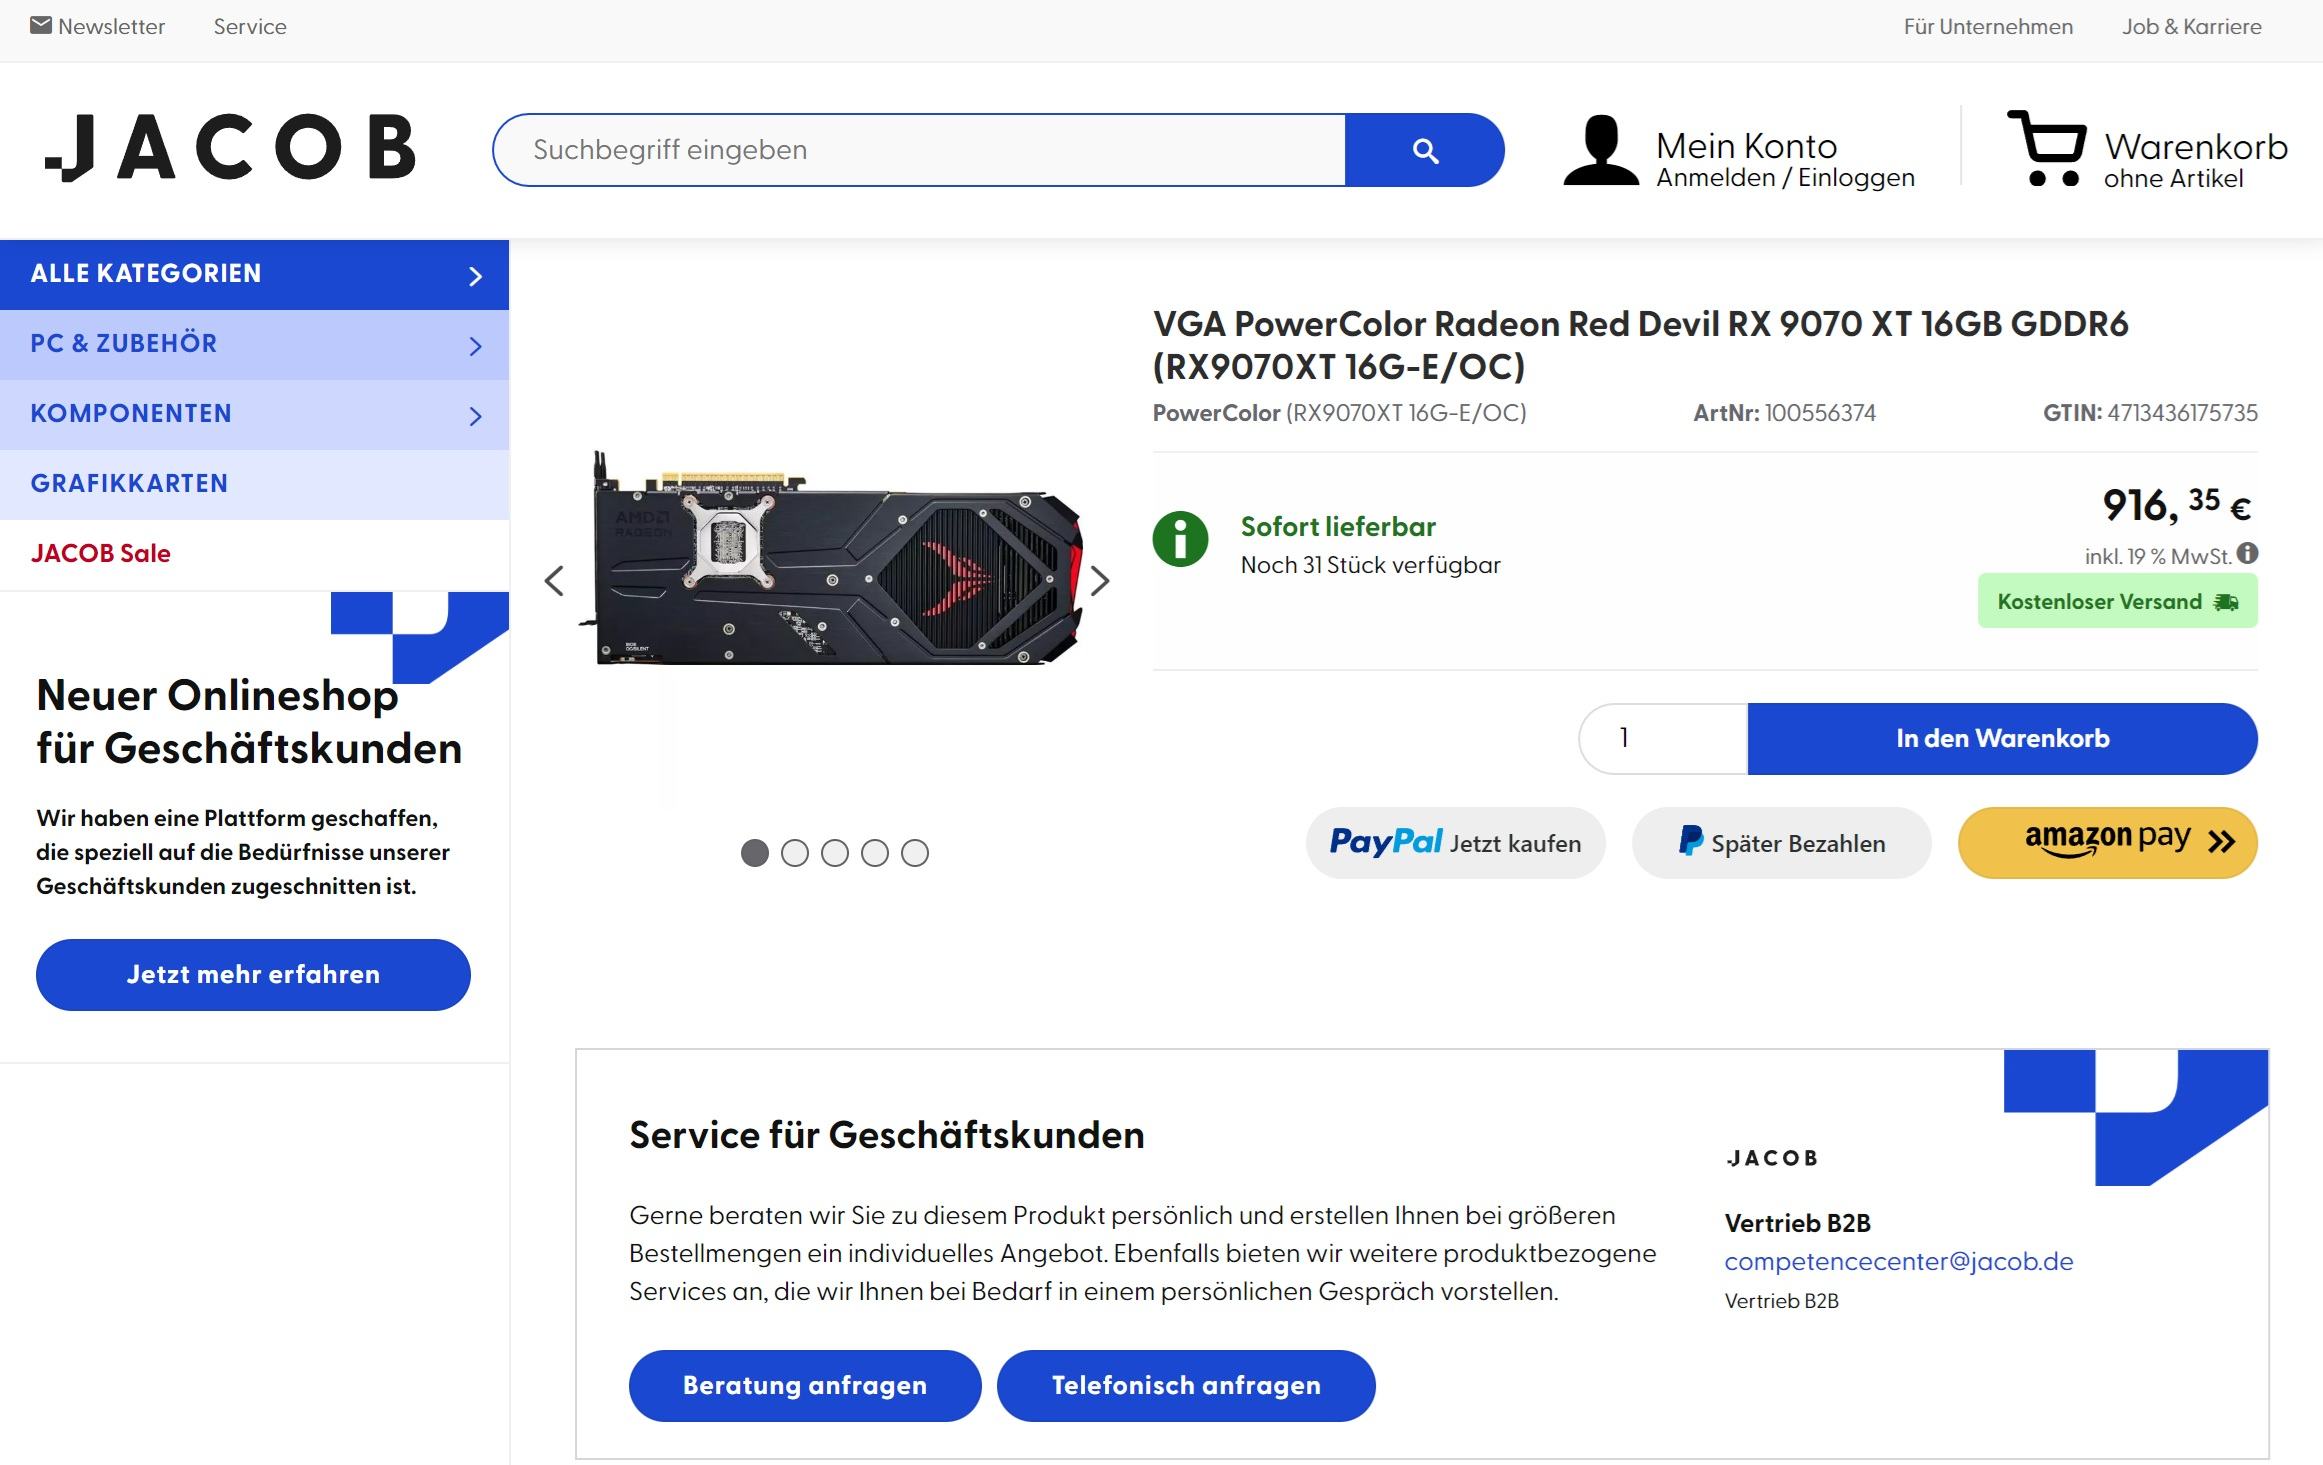Click the MwSt. info icon
Image resolution: width=2323 pixels, height=1465 pixels.
[2247, 554]
